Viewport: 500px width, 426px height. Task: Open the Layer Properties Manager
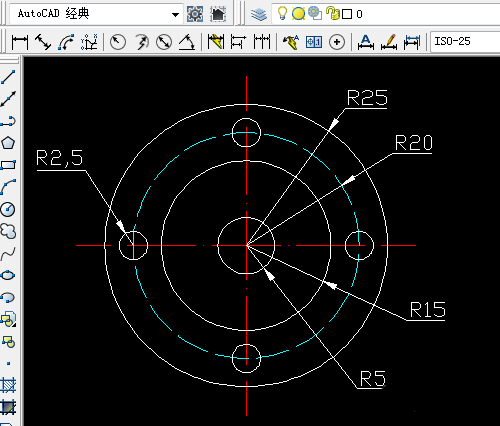coord(259,14)
